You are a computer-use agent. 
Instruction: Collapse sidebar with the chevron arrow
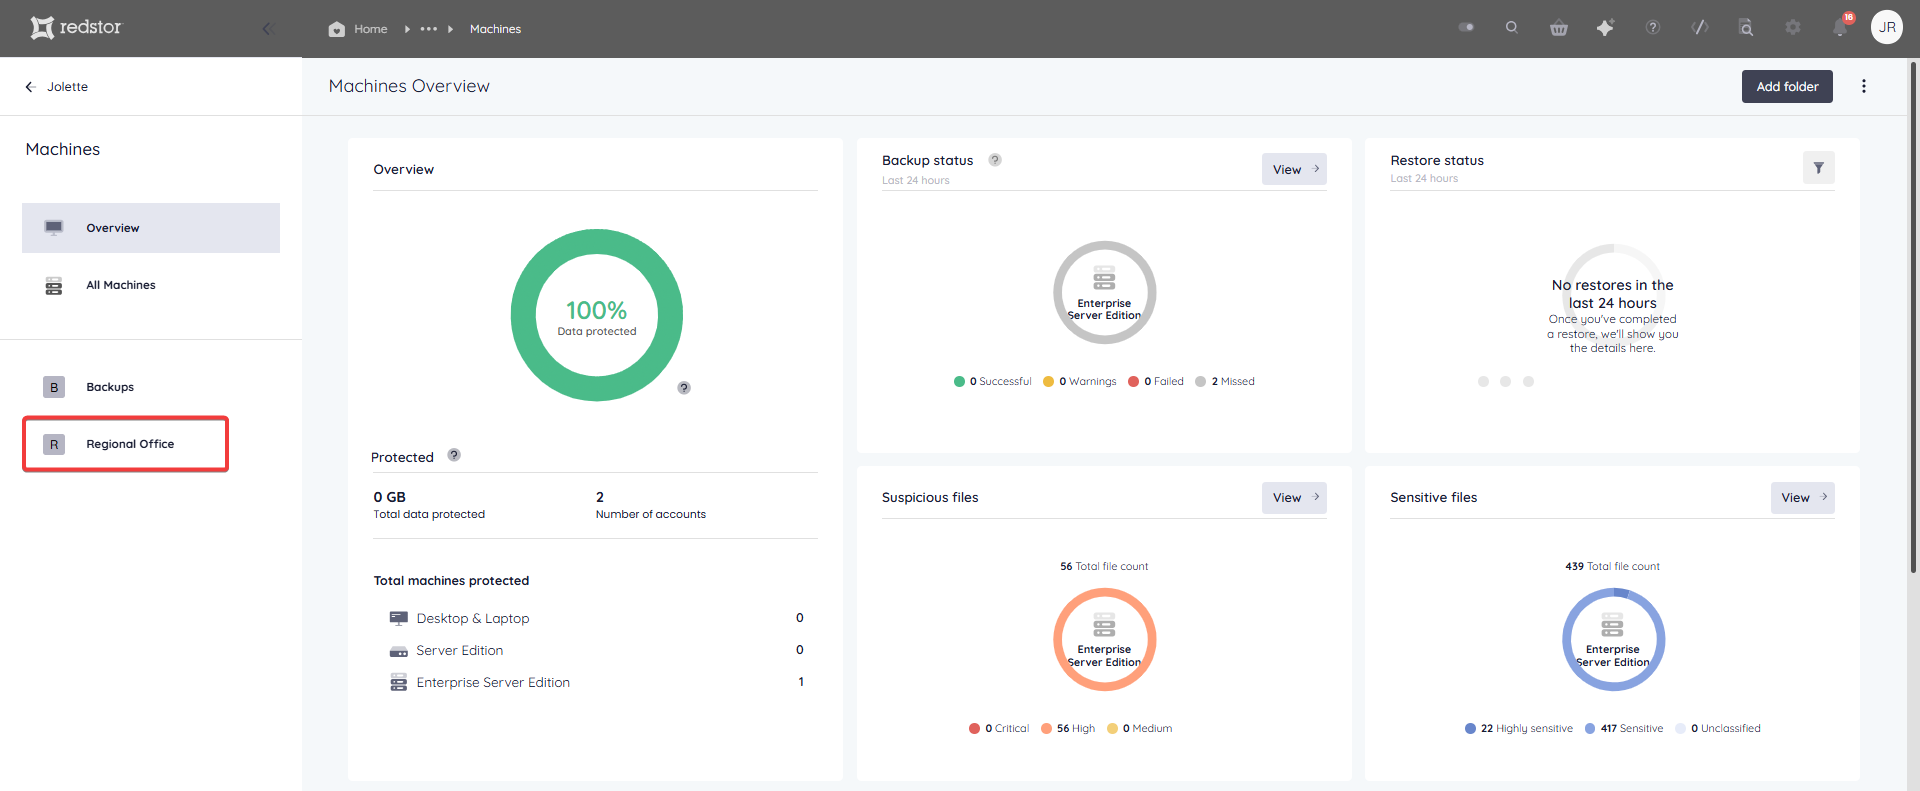[x=267, y=28]
